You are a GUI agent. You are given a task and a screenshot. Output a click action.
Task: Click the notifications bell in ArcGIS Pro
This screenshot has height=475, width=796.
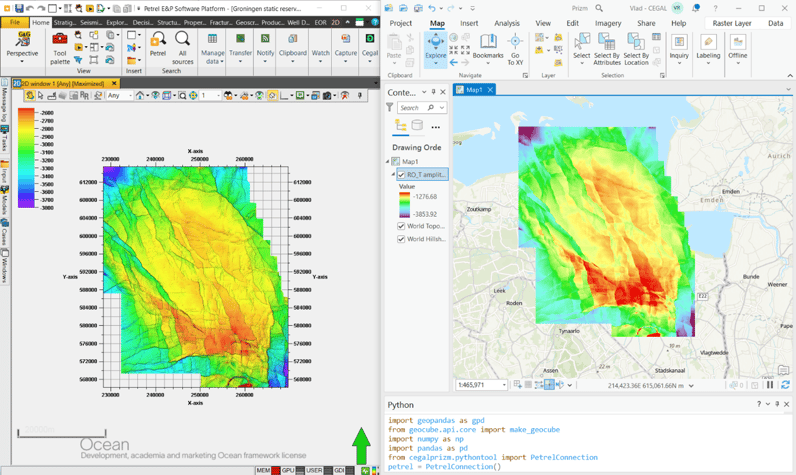tap(696, 8)
